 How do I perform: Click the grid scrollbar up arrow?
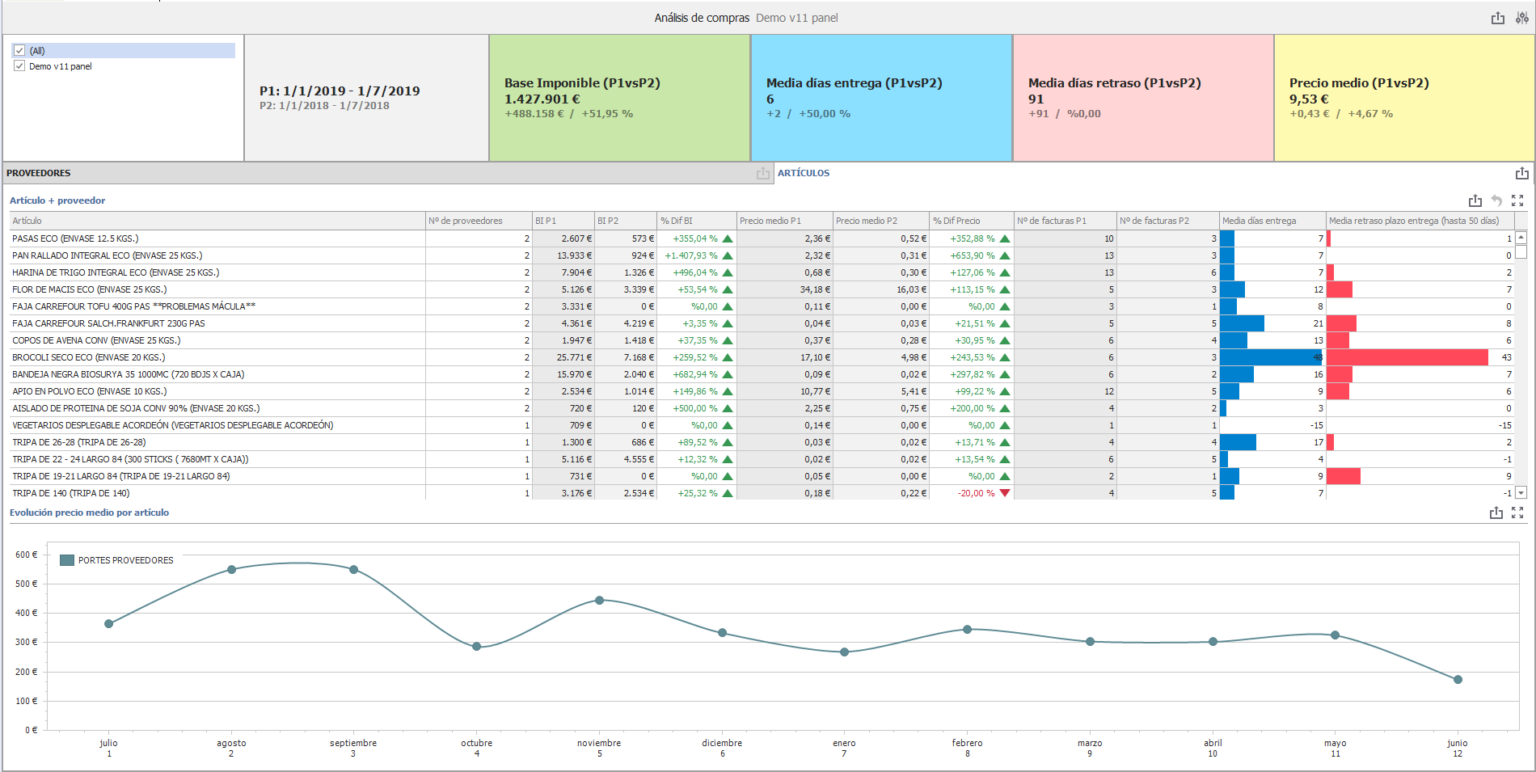(x=1521, y=238)
